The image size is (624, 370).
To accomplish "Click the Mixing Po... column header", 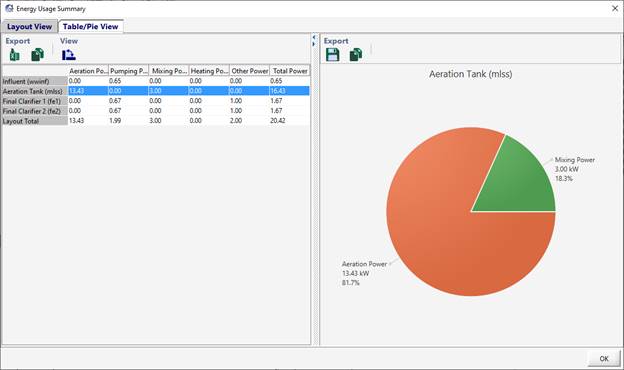I will (169, 71).
